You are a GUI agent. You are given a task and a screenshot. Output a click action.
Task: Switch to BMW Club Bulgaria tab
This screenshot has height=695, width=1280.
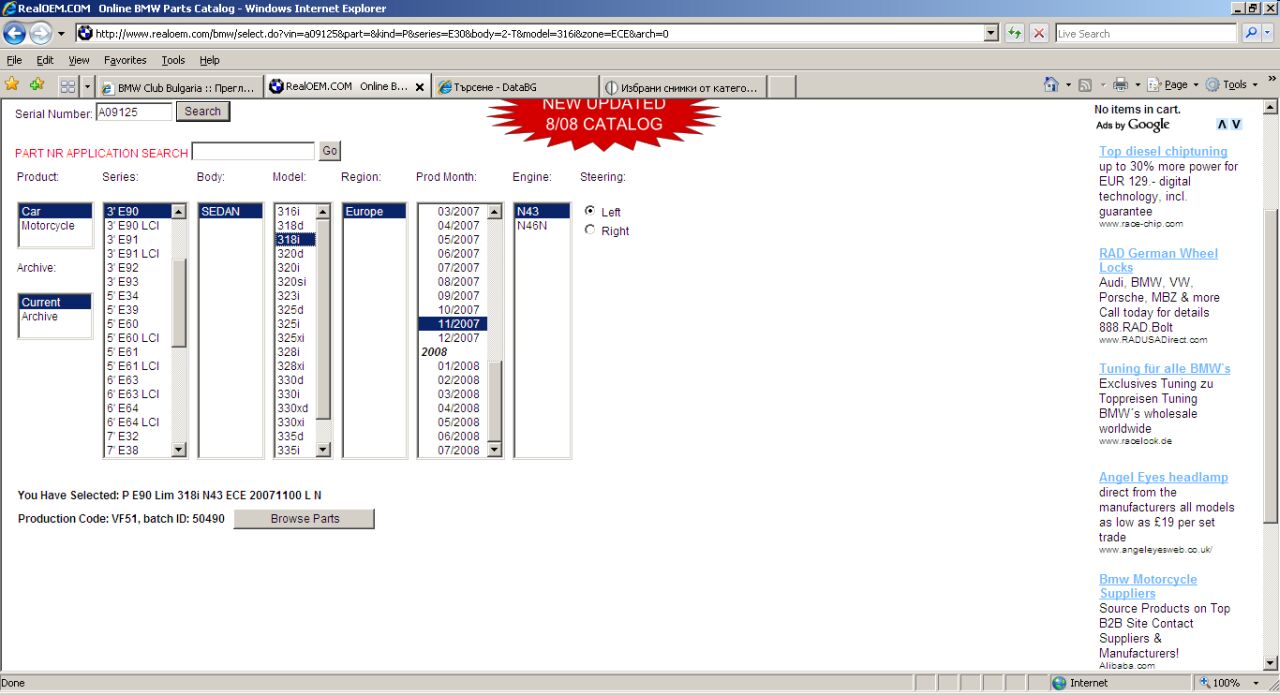(x=180, y=87)
